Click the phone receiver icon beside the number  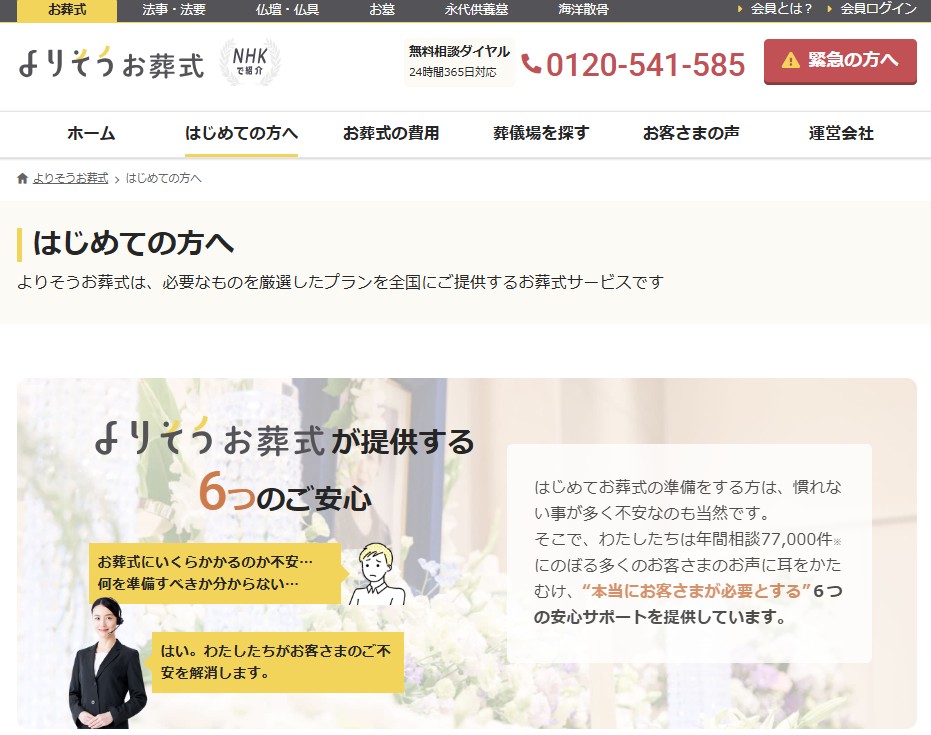click(533, 64)
